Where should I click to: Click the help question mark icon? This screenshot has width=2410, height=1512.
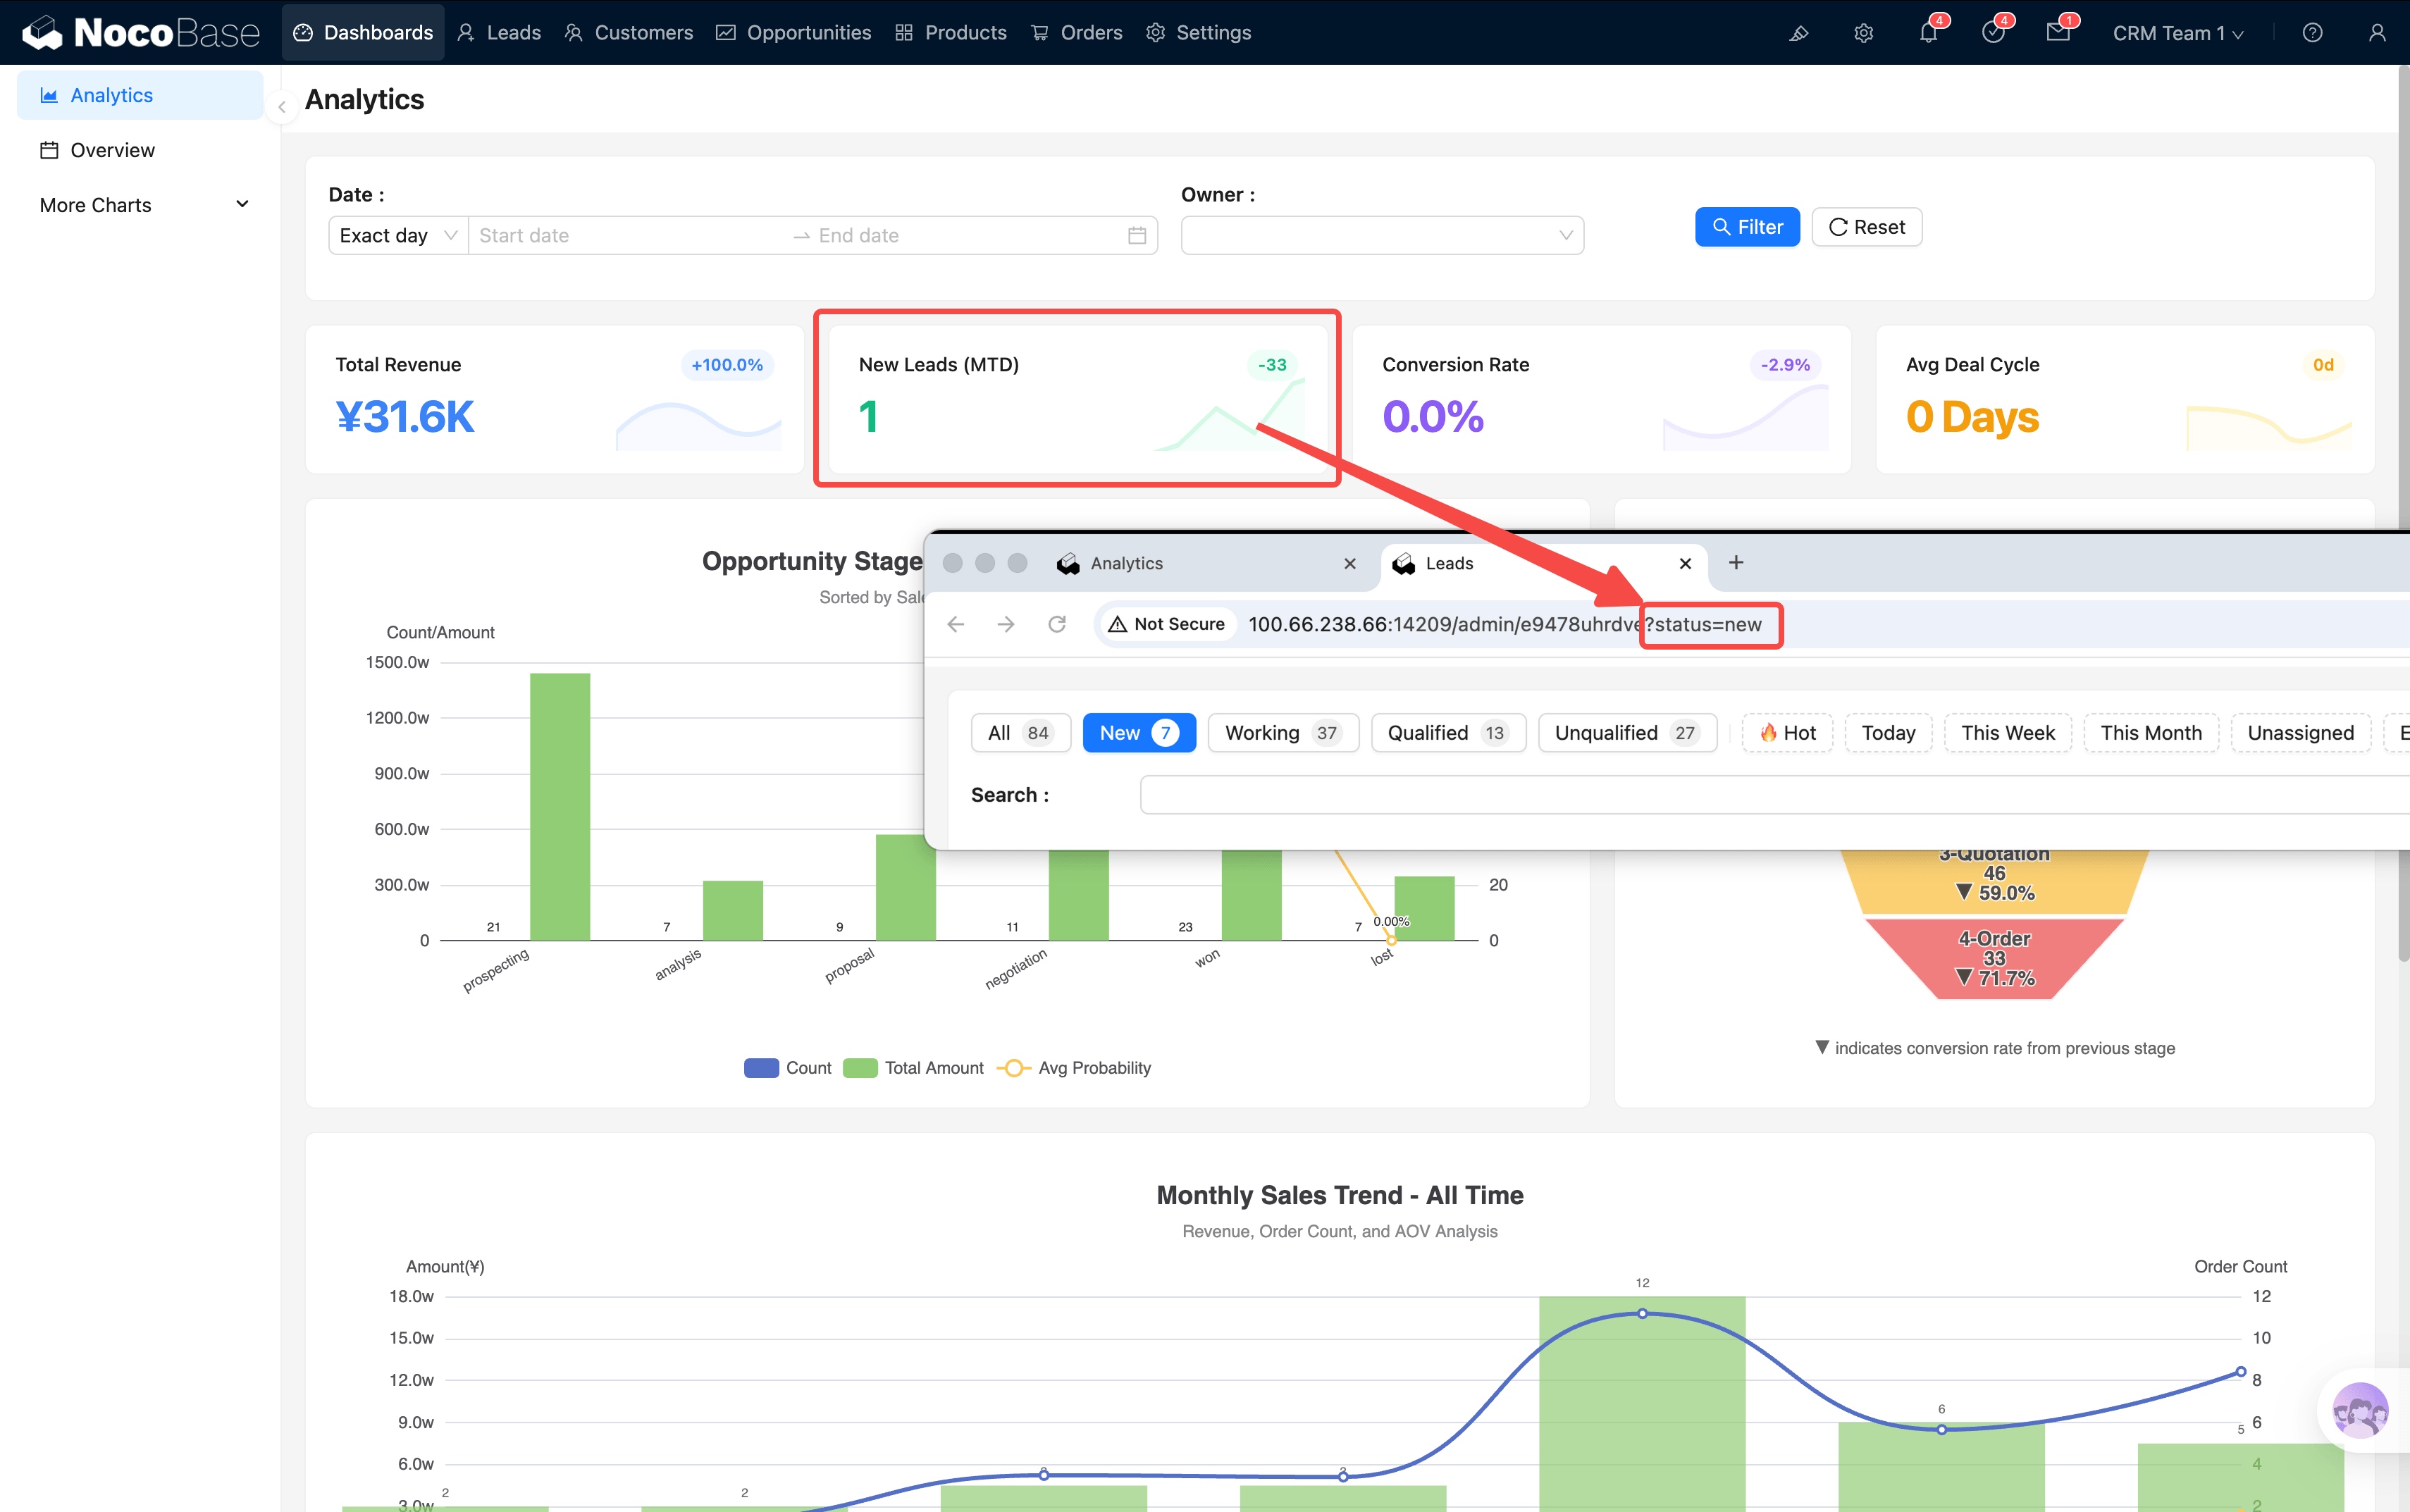click(x=2312, y=33)
